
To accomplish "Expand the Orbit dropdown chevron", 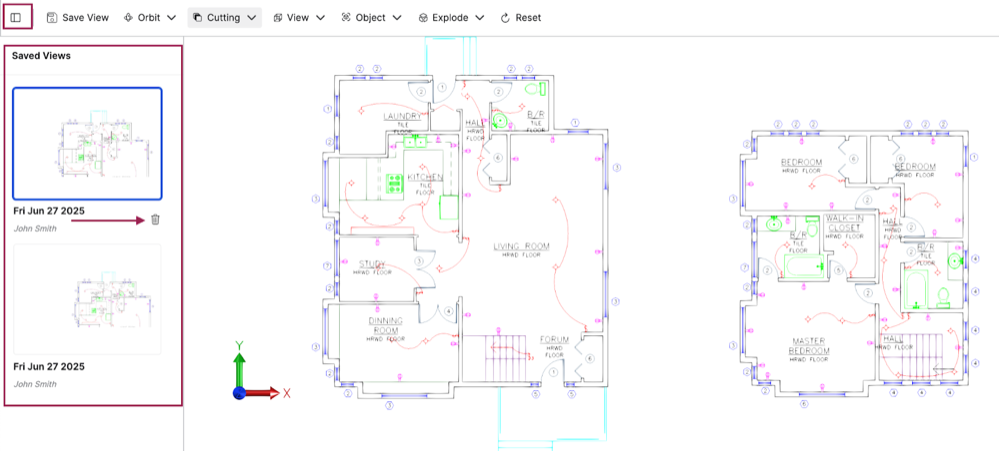I will 171,18.
